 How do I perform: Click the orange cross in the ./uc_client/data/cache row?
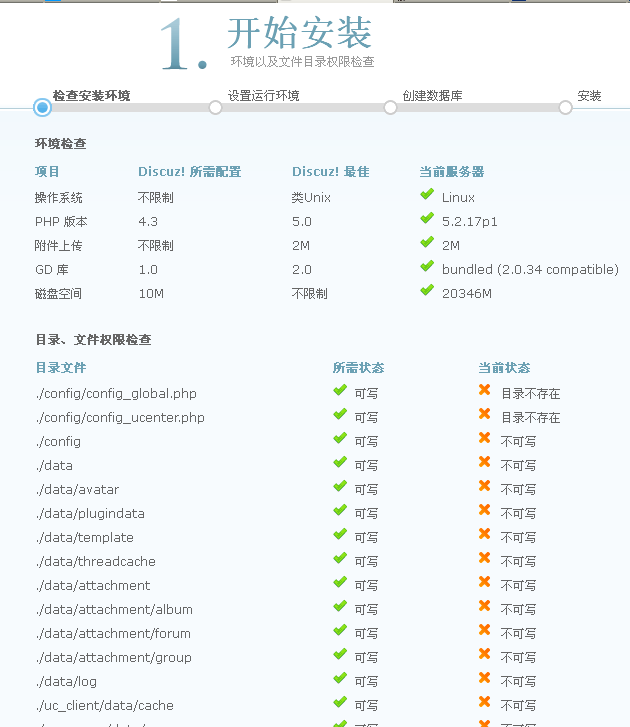(x=484, y=702)
